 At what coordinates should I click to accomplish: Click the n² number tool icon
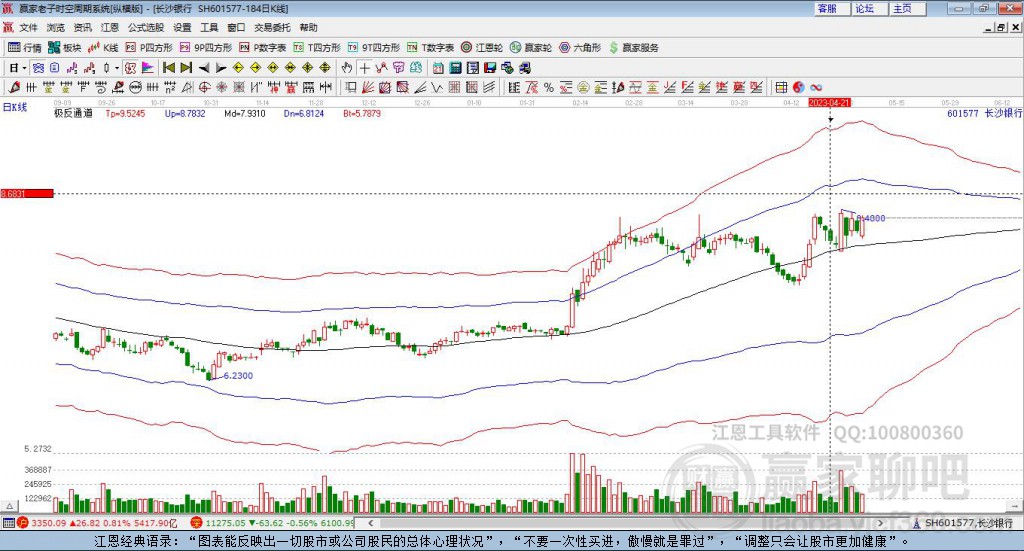pyautogui.click(x=170, y=87)
